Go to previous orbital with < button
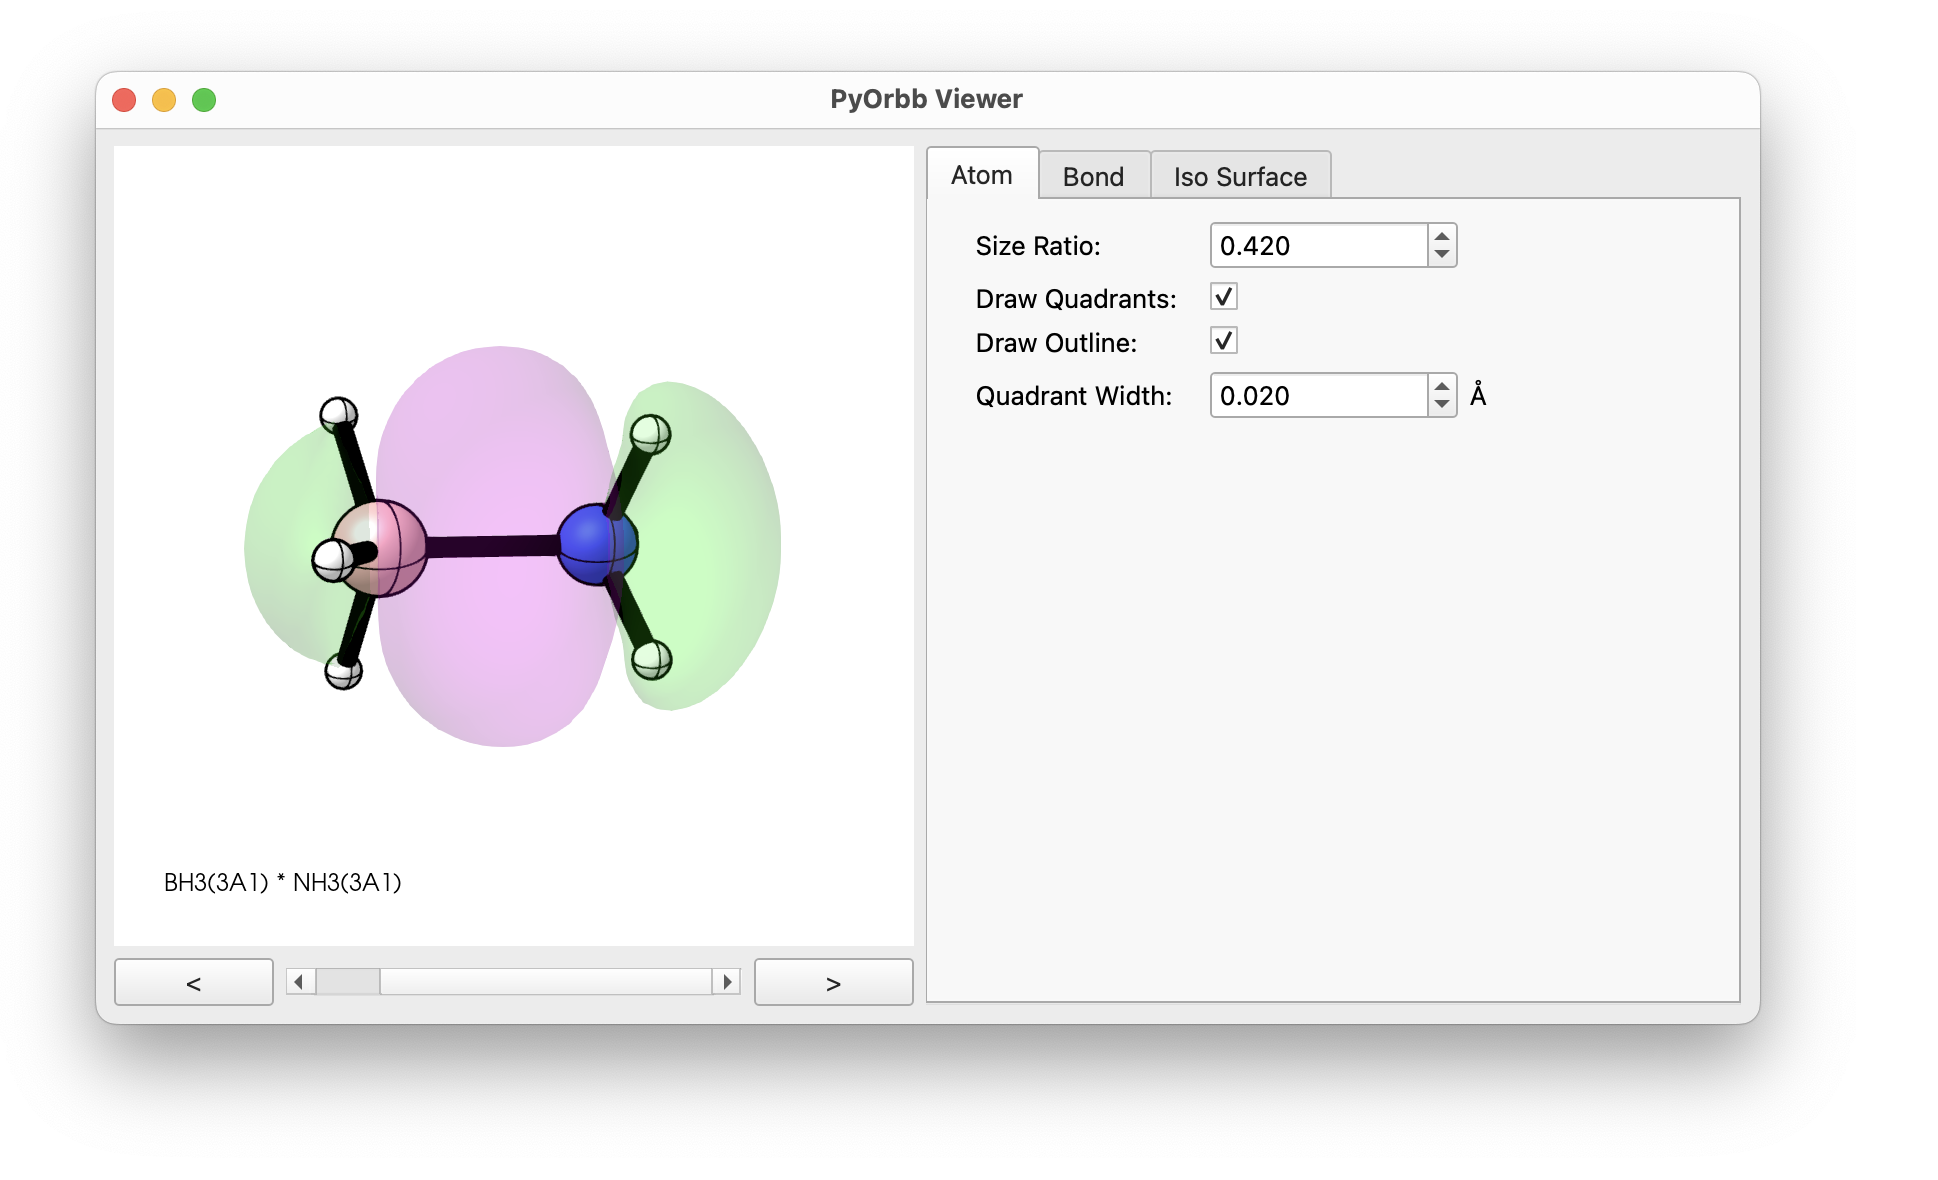Viewport: 1938px width, 1180px height. (194, 983)
